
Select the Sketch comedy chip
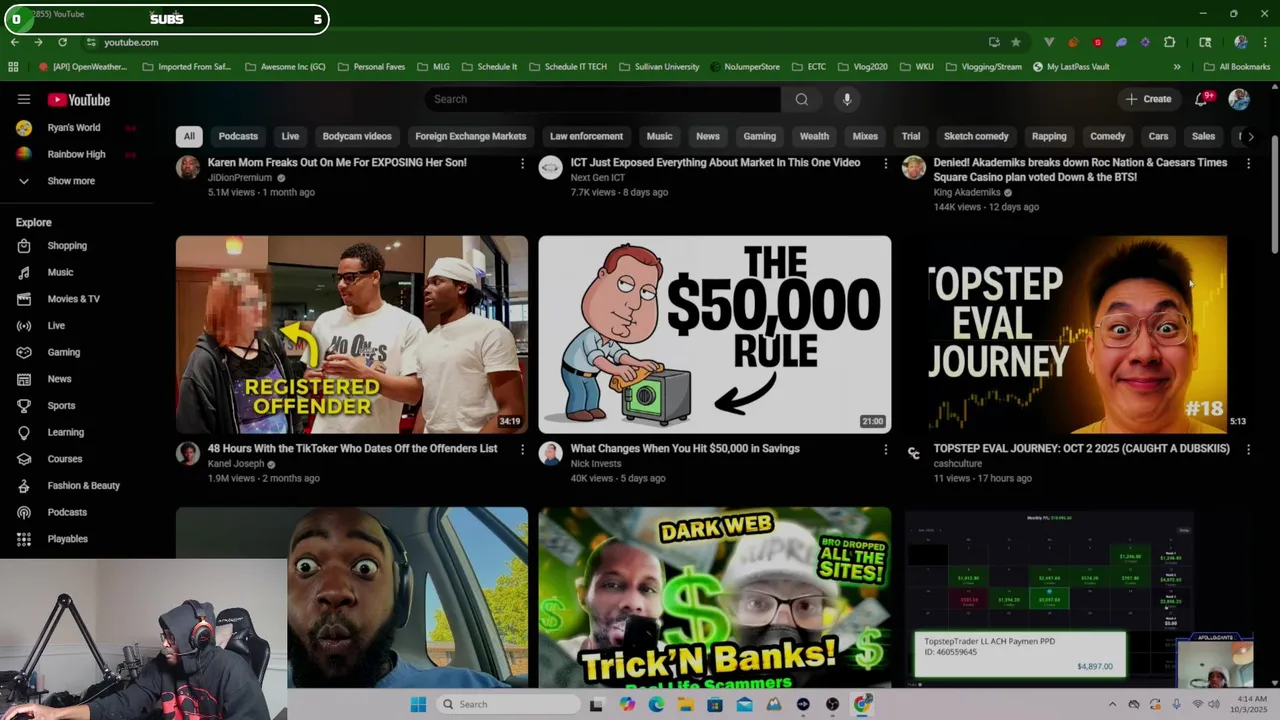tap(976, 136)
